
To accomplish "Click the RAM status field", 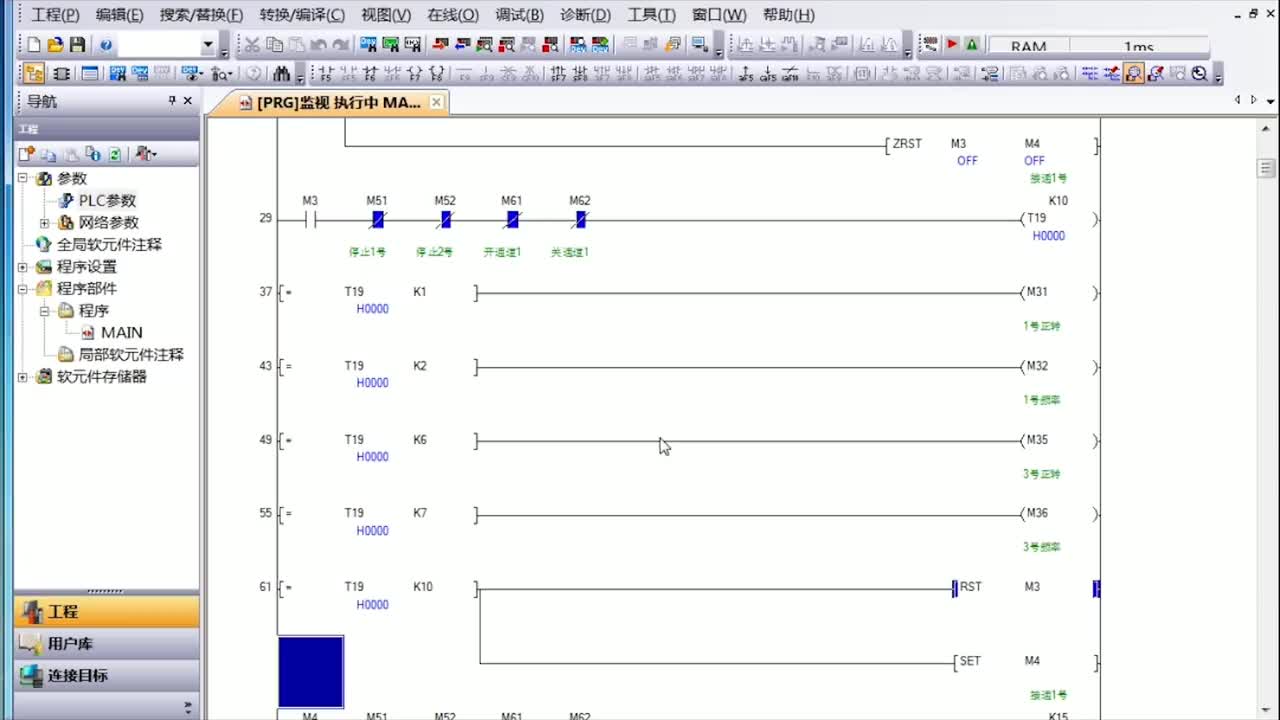I will point(1028,46).
